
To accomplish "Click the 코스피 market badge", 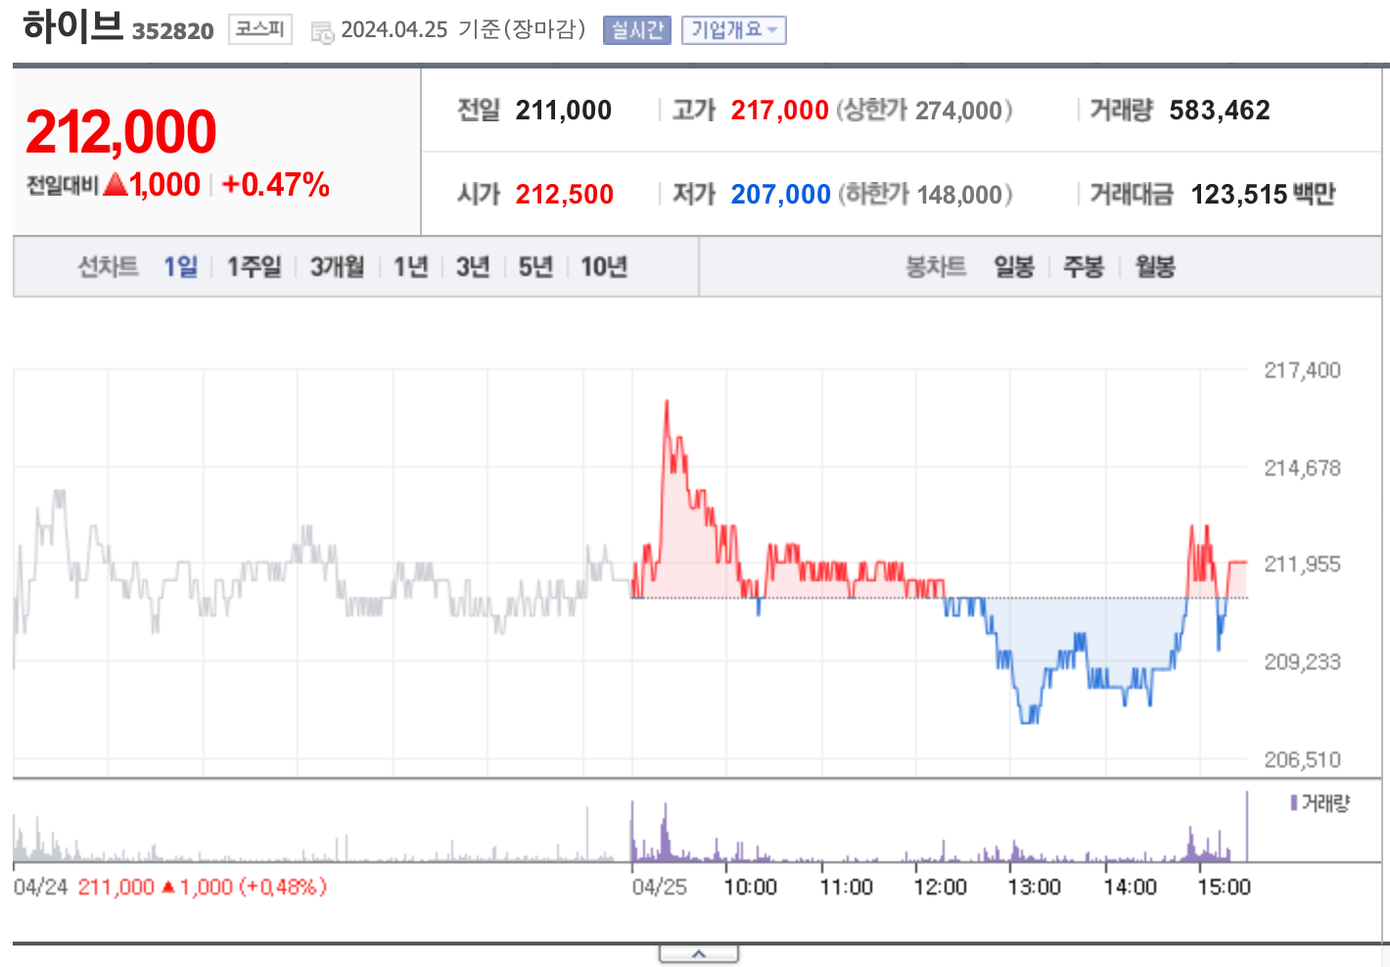I will [260, 29].
